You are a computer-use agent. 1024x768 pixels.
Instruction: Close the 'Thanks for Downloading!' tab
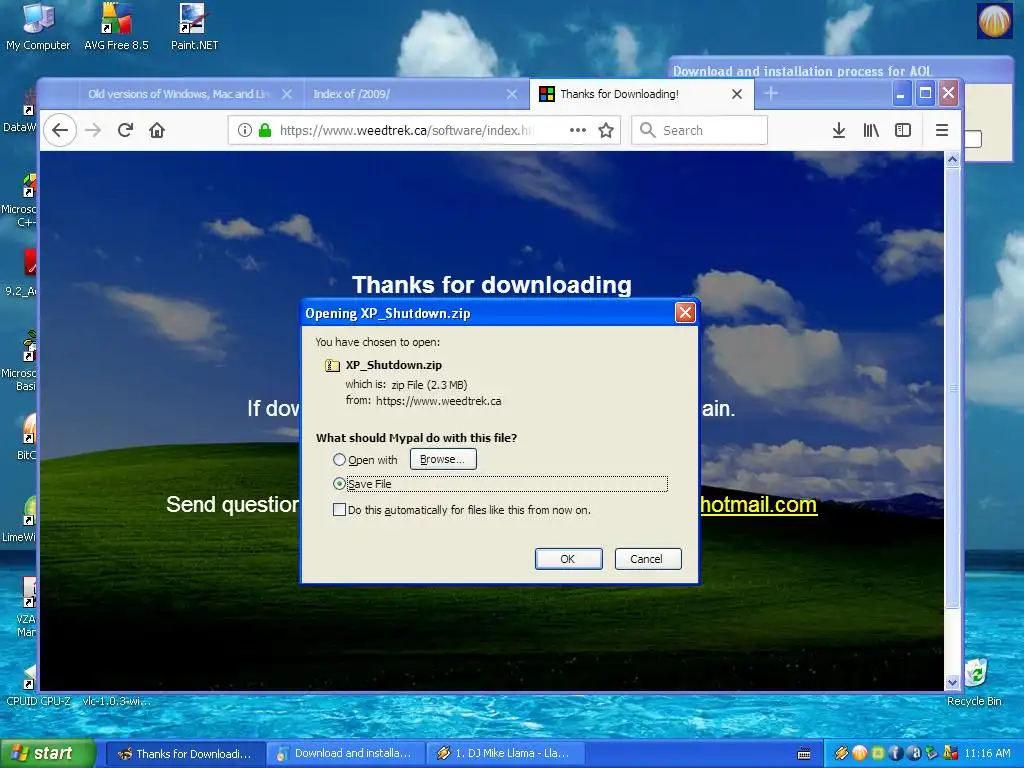tap(737, 94)
